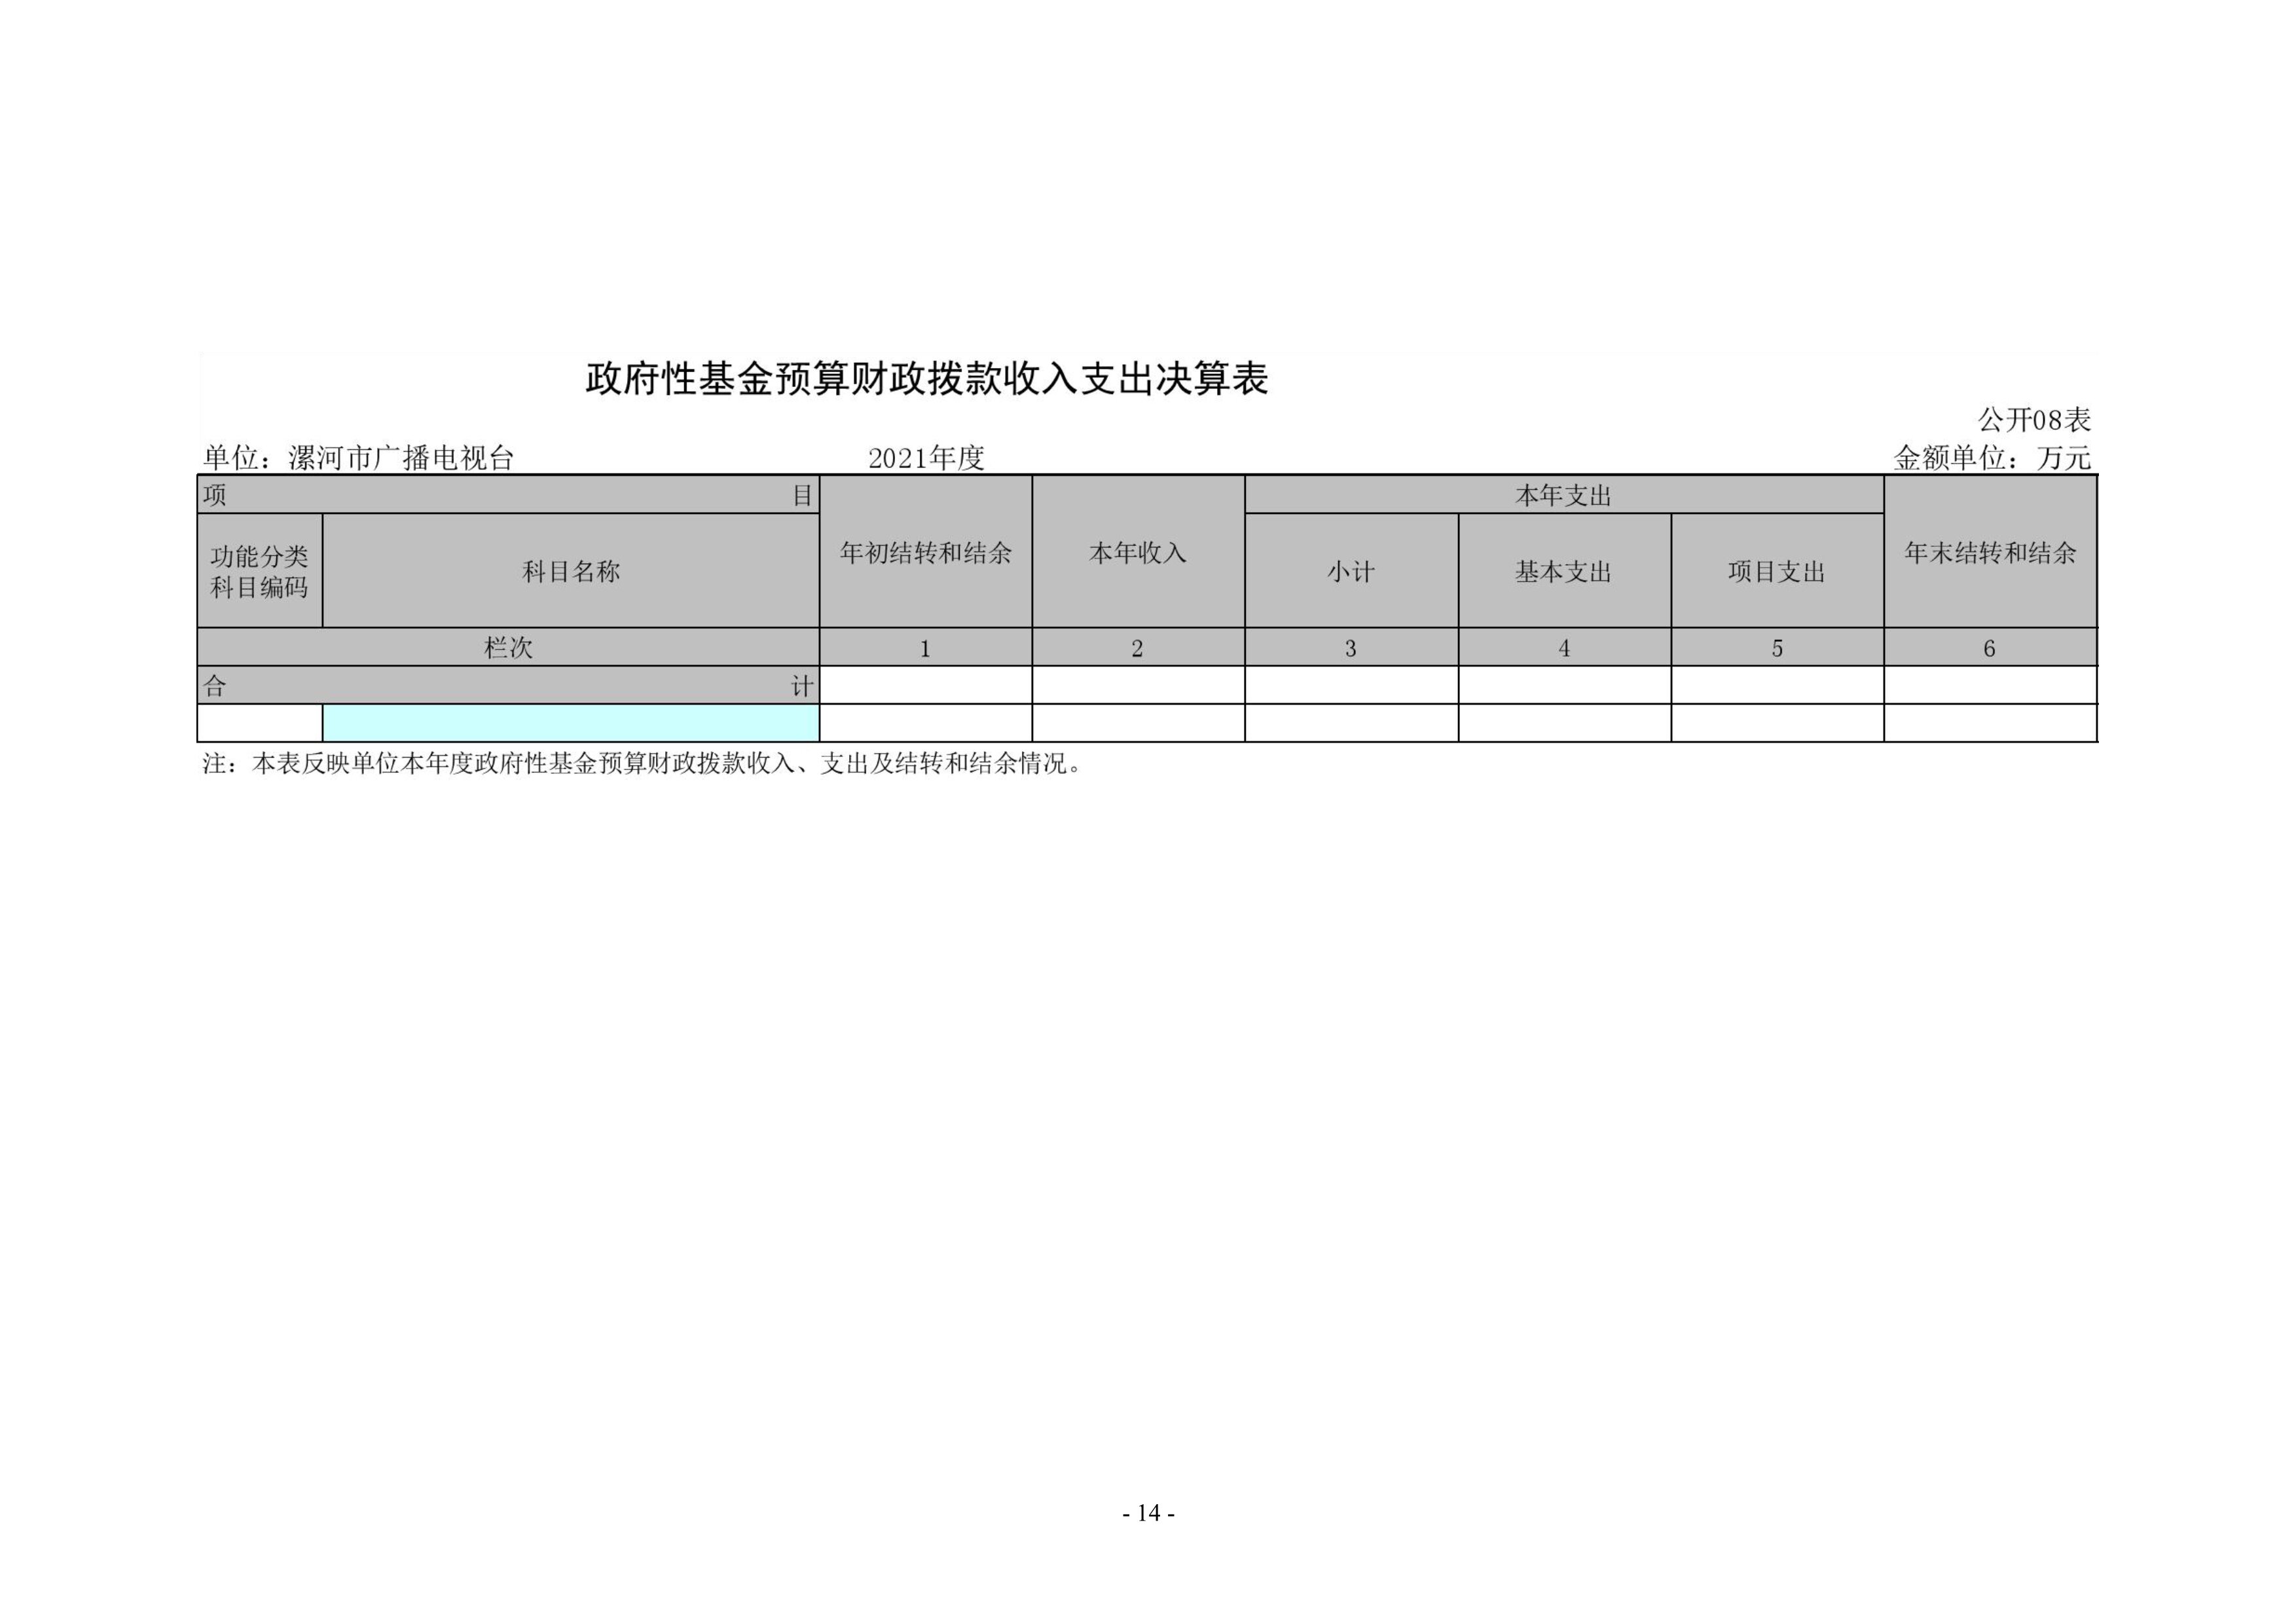This screenshot has width=2296, height=1624.
Task: Select the 小计 column header
Action: pyautogui.click(x=1350, y=571)
